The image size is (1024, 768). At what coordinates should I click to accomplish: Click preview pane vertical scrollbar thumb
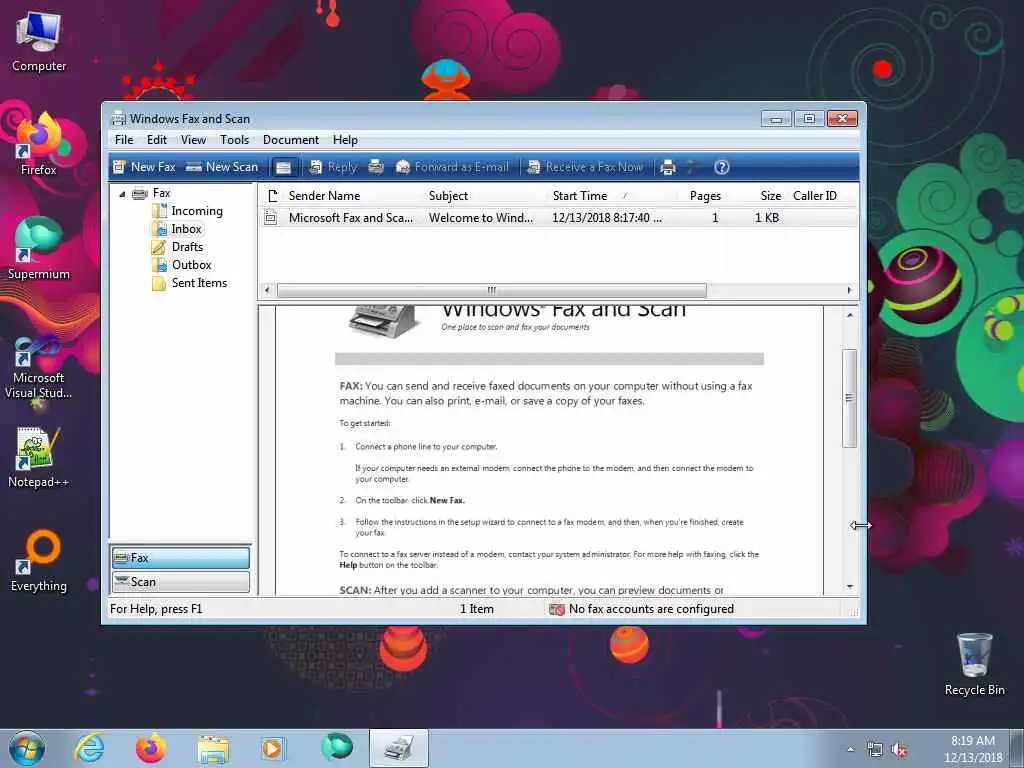tap(849, 398)
